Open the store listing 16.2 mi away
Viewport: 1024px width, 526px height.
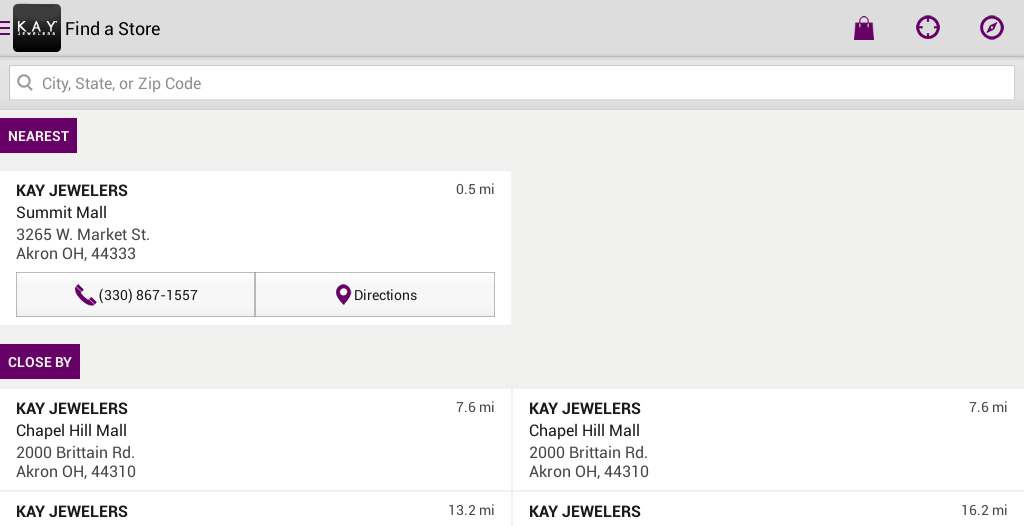tap(769, 510)
